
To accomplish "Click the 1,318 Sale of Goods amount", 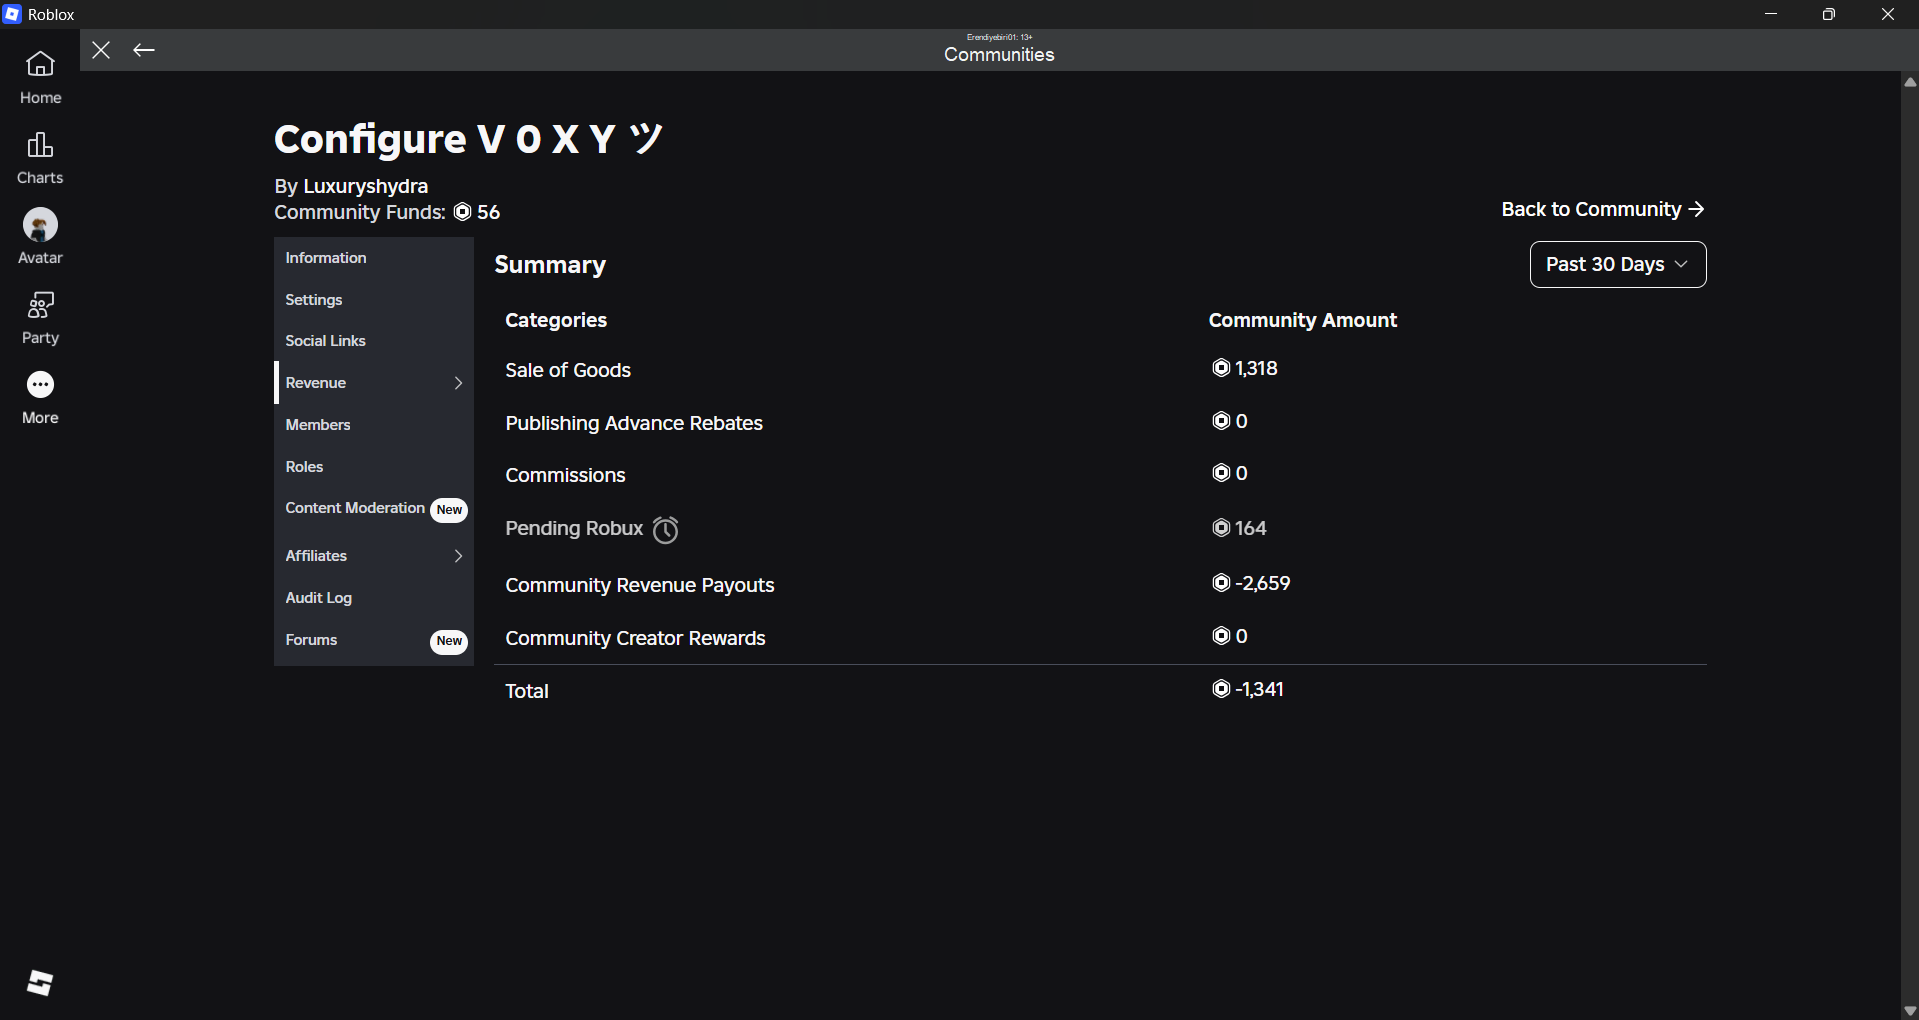I will 1256,368.
